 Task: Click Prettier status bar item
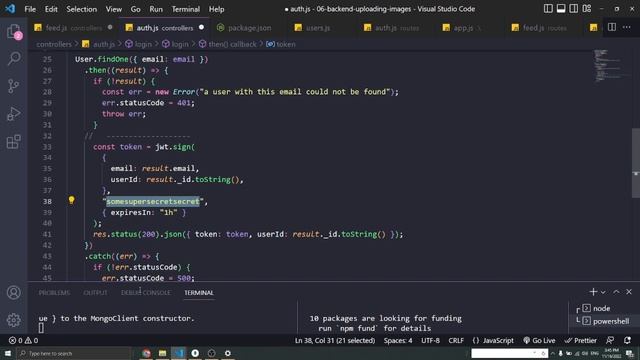point(580,340)
